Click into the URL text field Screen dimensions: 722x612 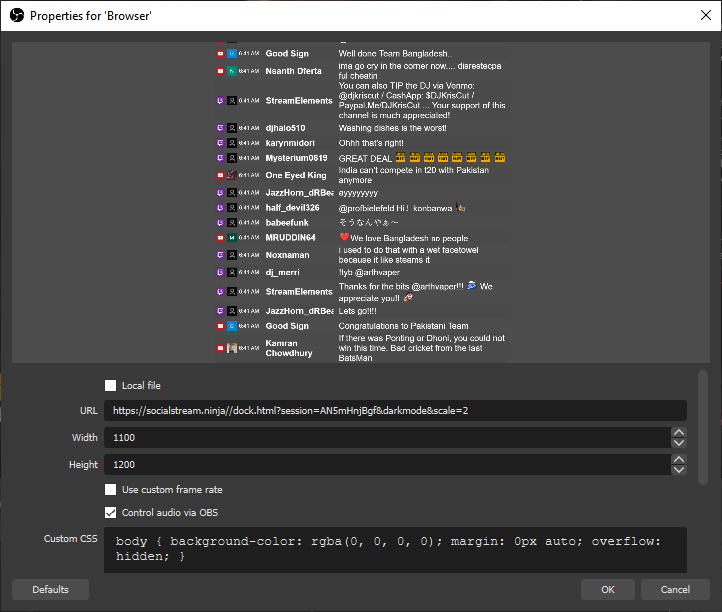coord(396,411)
